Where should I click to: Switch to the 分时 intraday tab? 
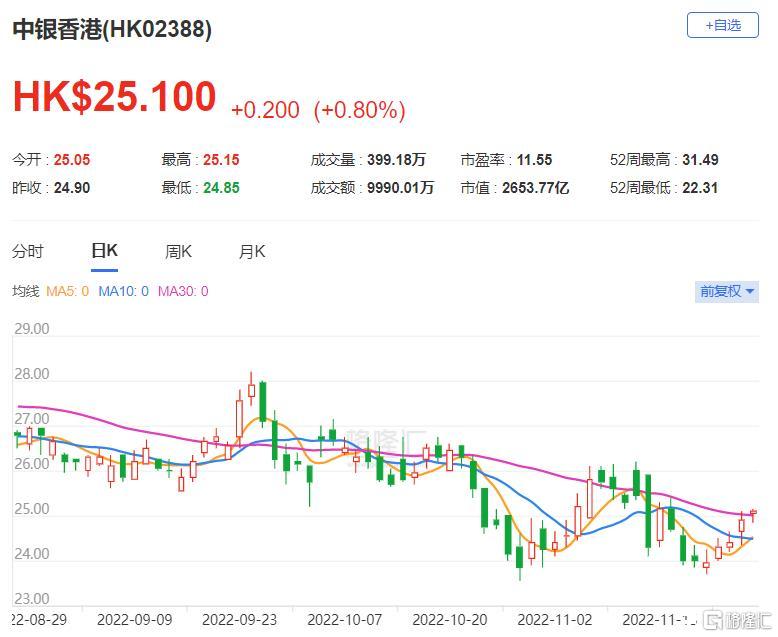pyautogui.click(x=28, y=252)
